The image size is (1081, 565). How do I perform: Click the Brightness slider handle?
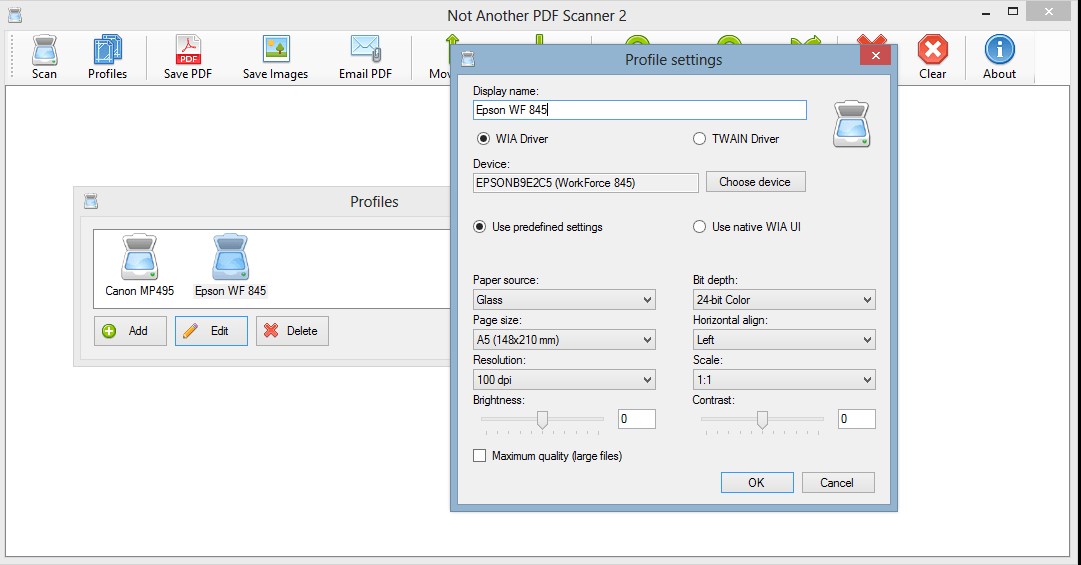542,419
